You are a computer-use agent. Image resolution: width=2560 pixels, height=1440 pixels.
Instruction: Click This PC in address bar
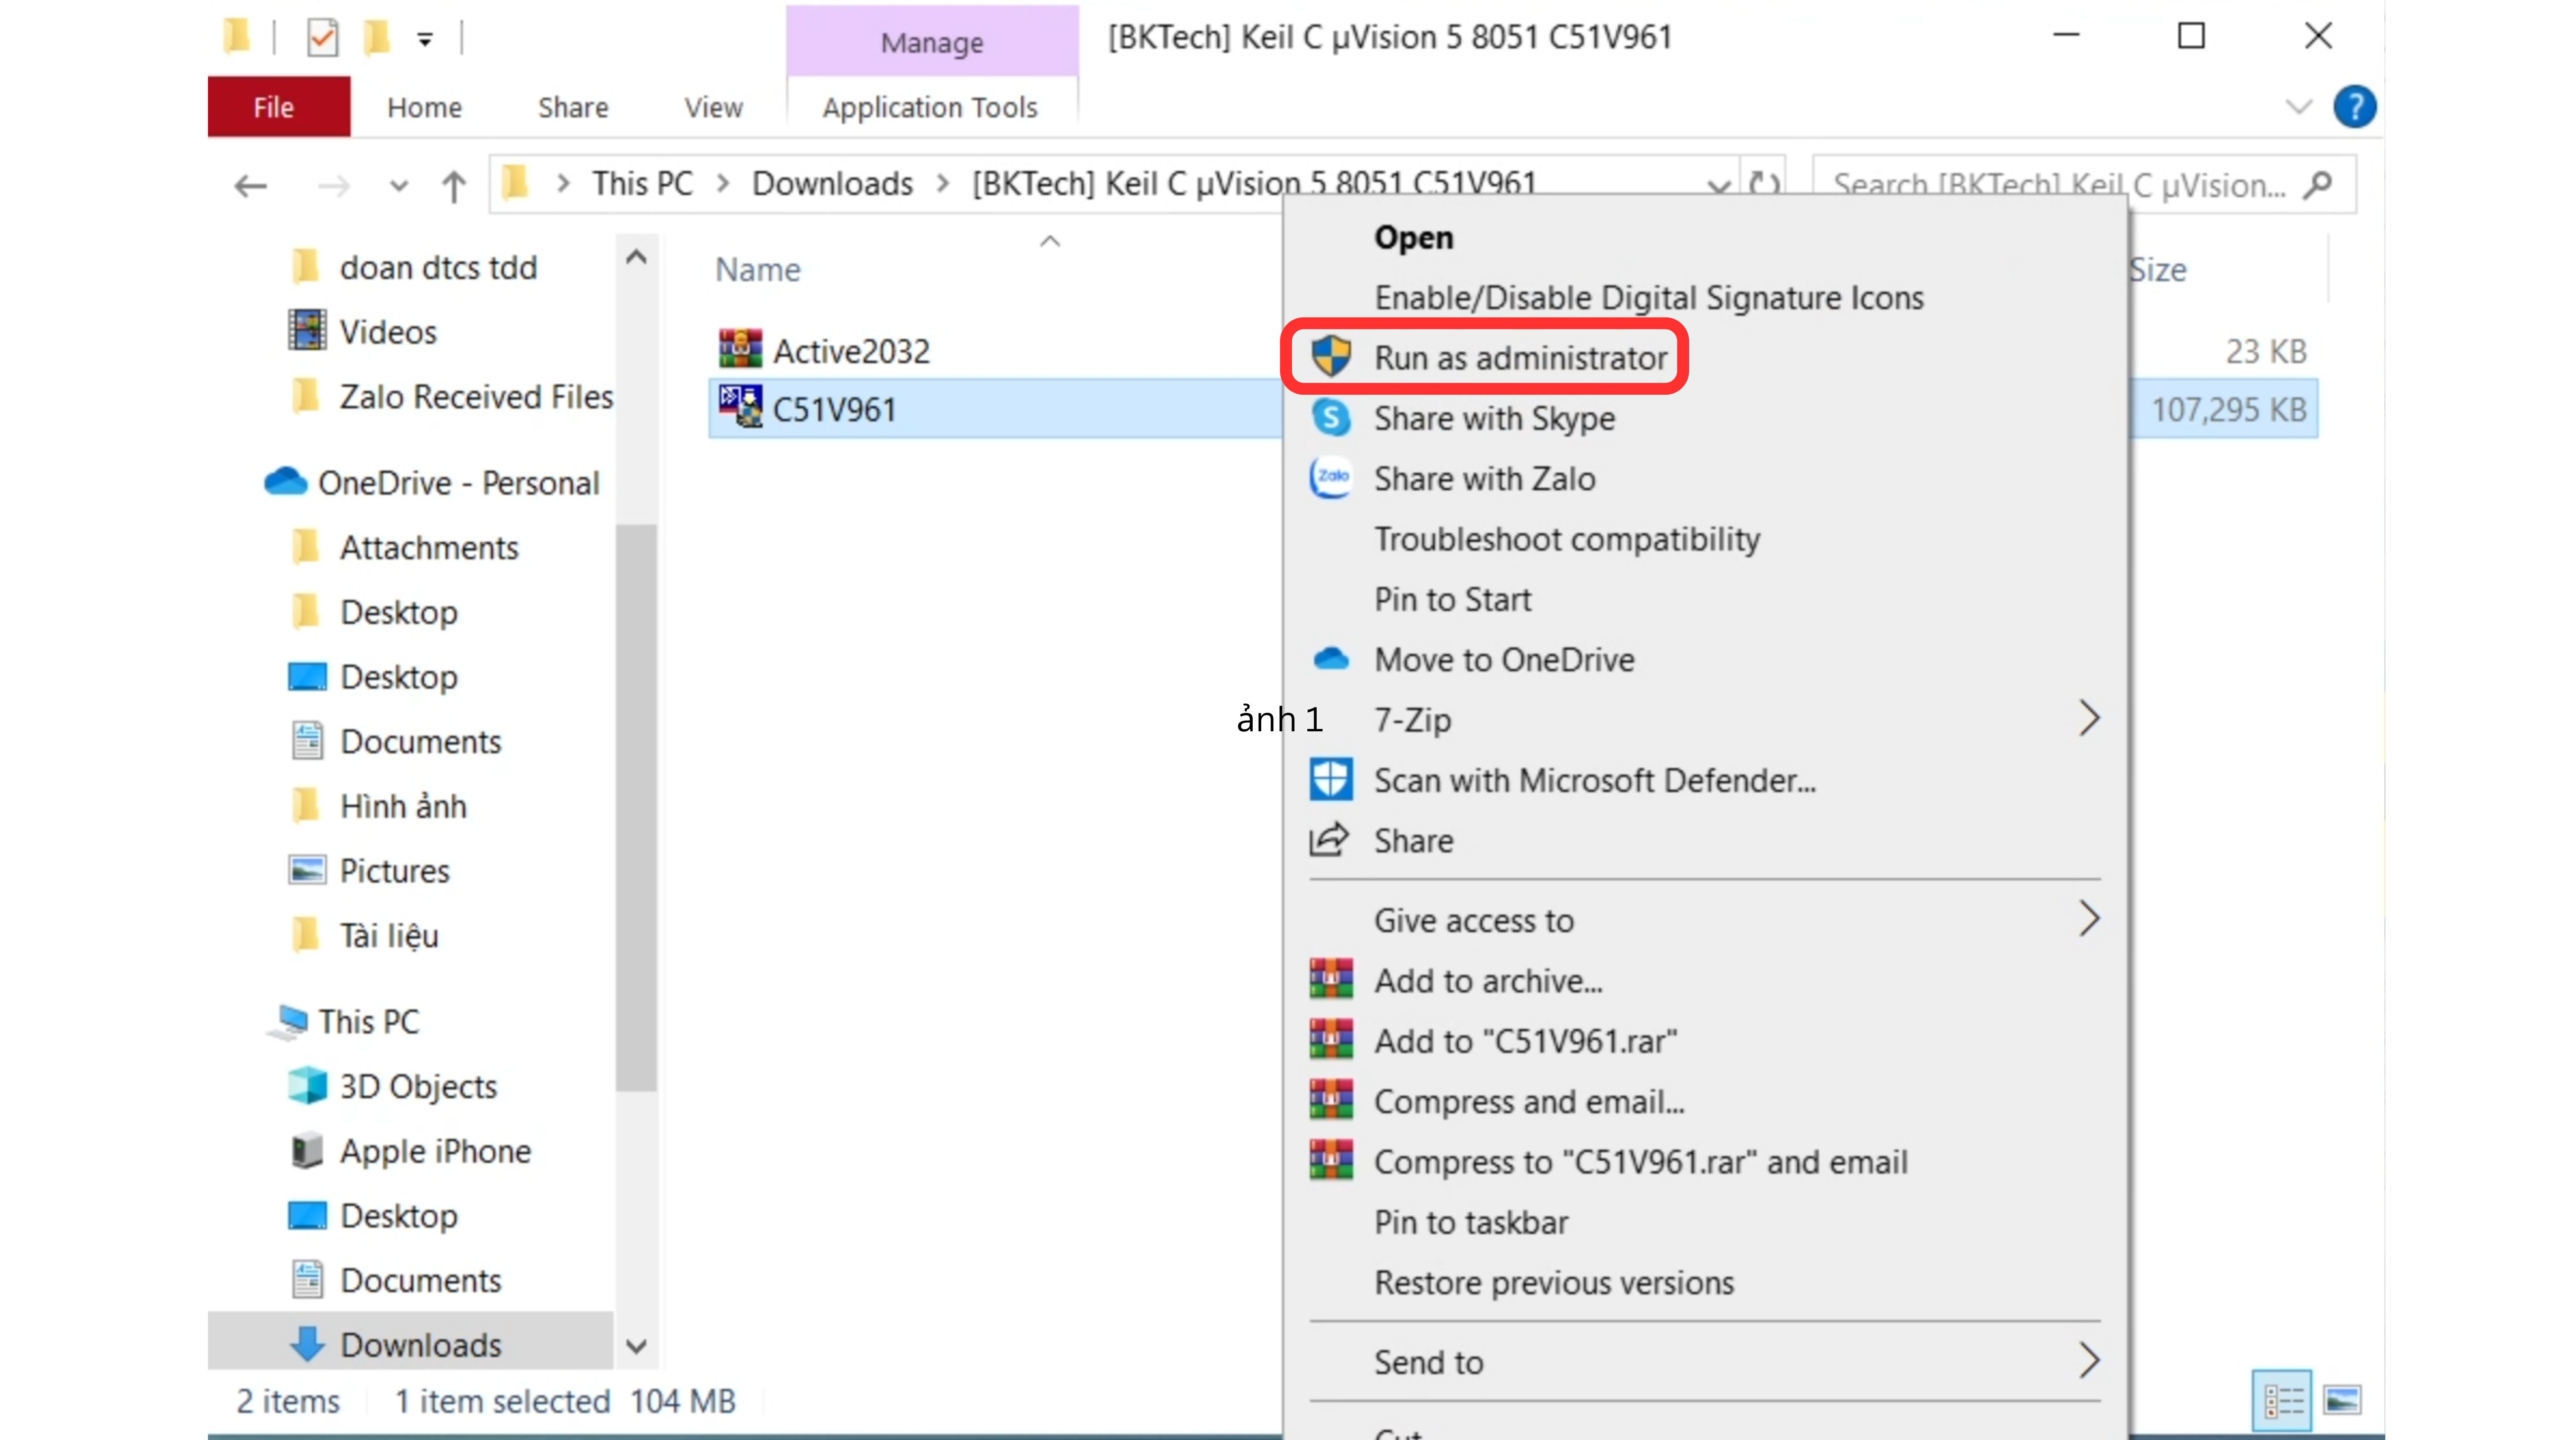[x=642, y=183]
